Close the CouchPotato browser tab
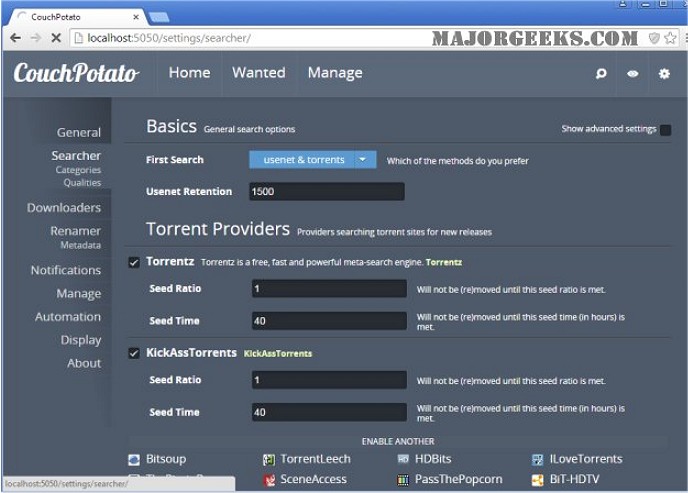The image size is (688, 493). click(136, 17)
